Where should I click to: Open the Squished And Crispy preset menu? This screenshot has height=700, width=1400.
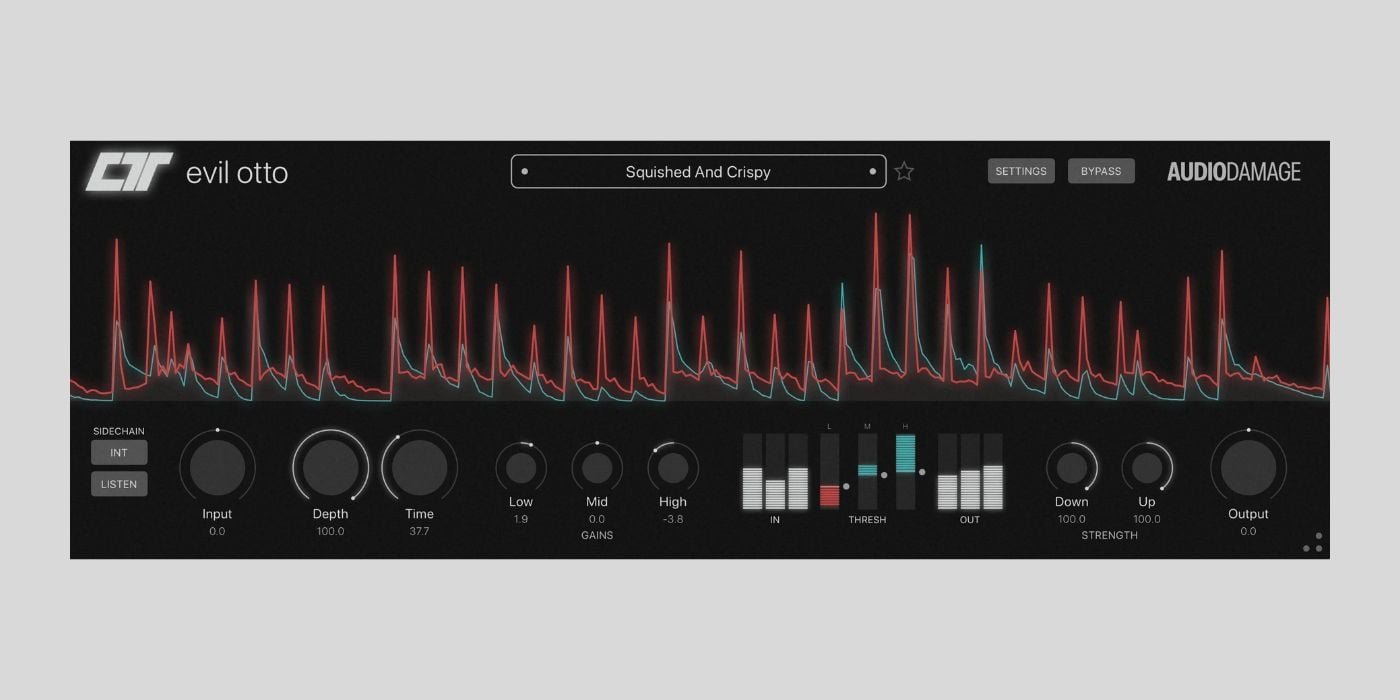pyautogui.click(x=698, y=172)
